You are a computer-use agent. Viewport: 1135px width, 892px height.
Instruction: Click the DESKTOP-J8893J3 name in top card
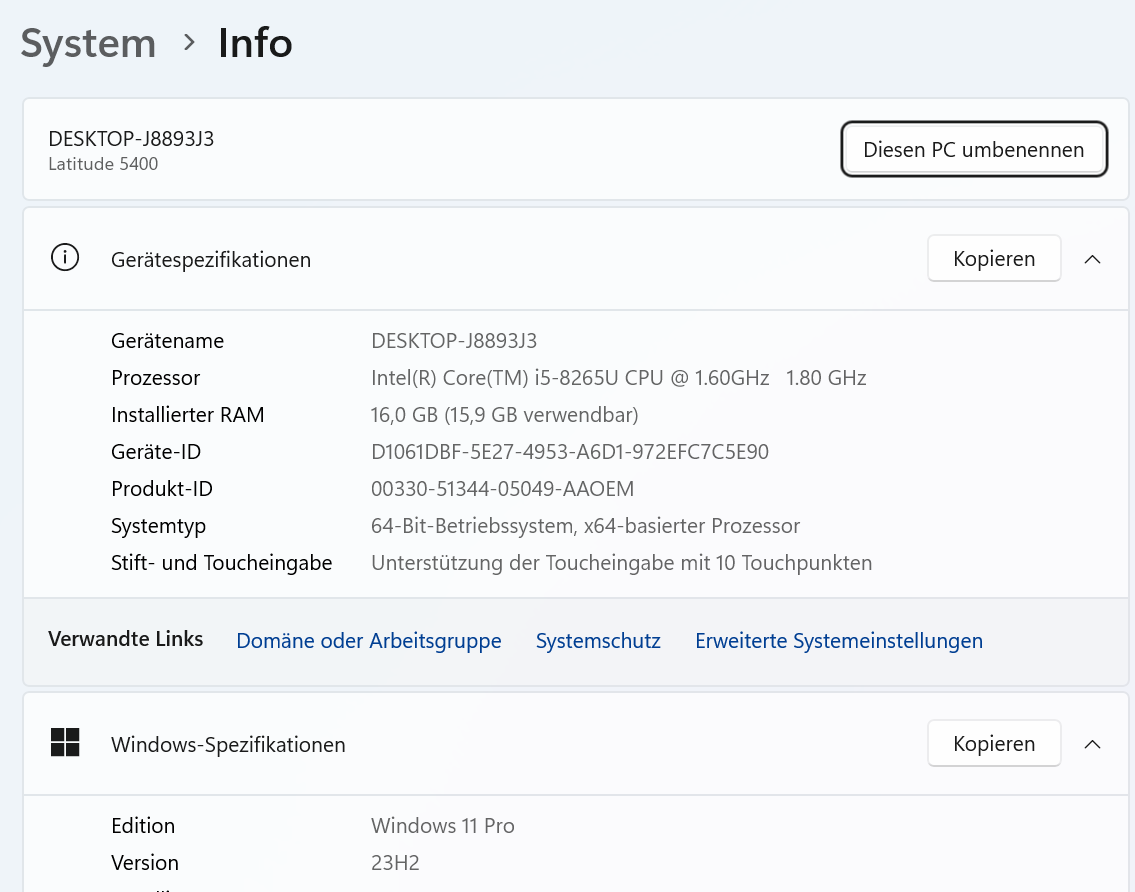point(131,139)
